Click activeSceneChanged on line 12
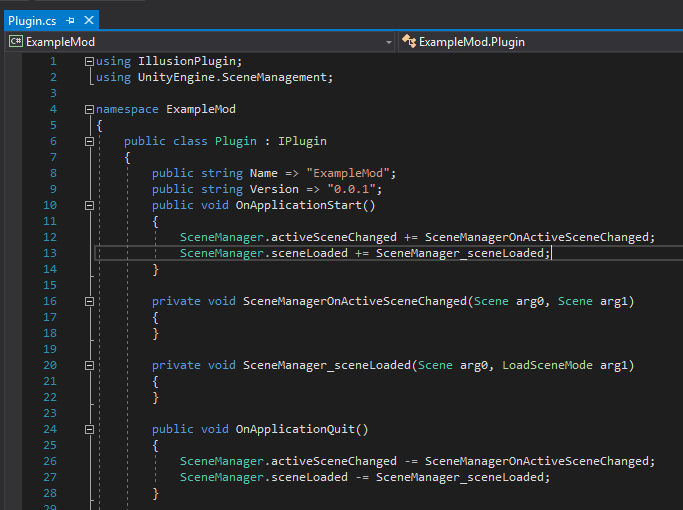 334,237
